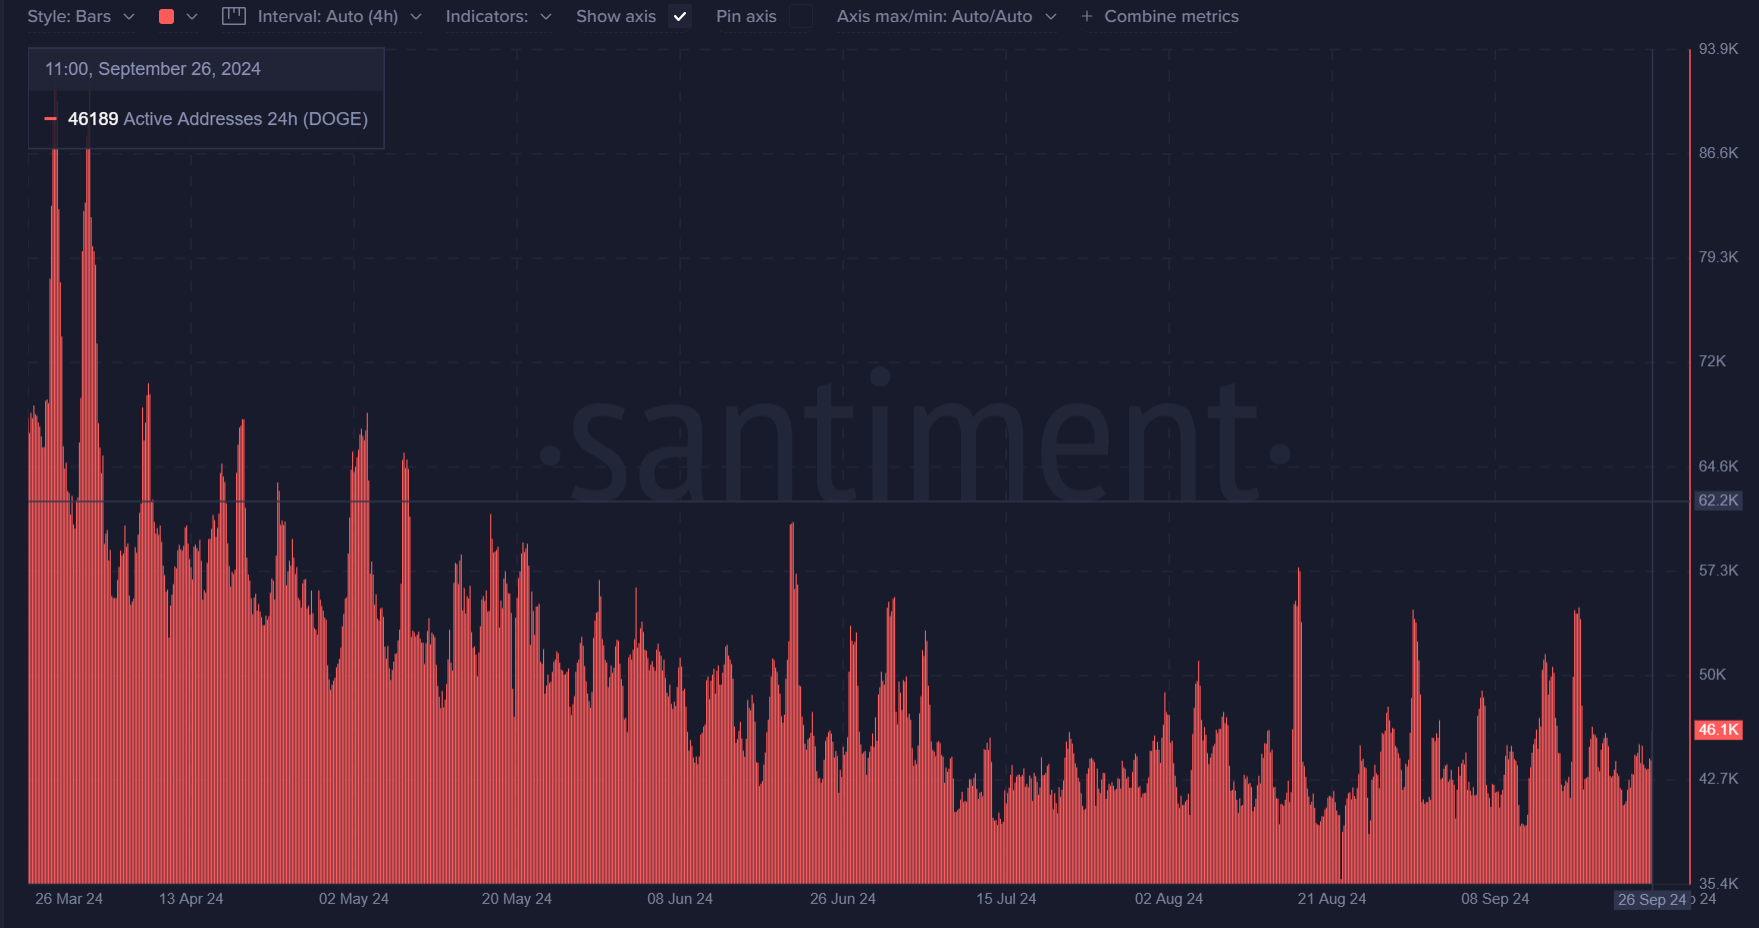Click the 50K y-axis label

tap(1712, 674)
